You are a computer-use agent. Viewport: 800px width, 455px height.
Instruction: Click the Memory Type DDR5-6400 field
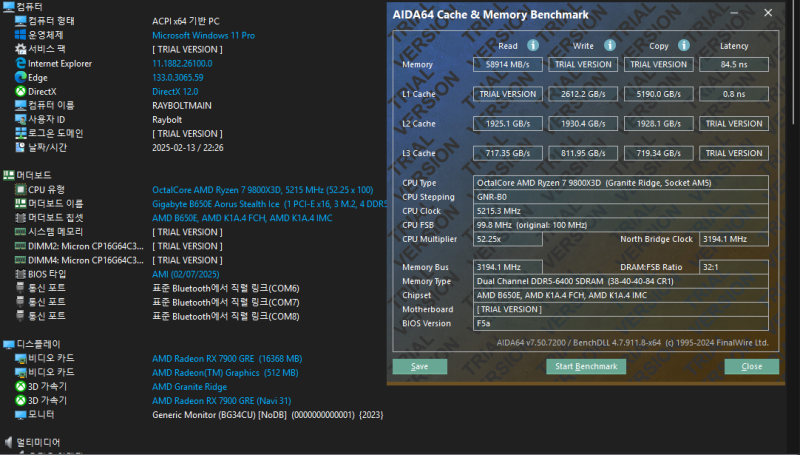(620, 281)
